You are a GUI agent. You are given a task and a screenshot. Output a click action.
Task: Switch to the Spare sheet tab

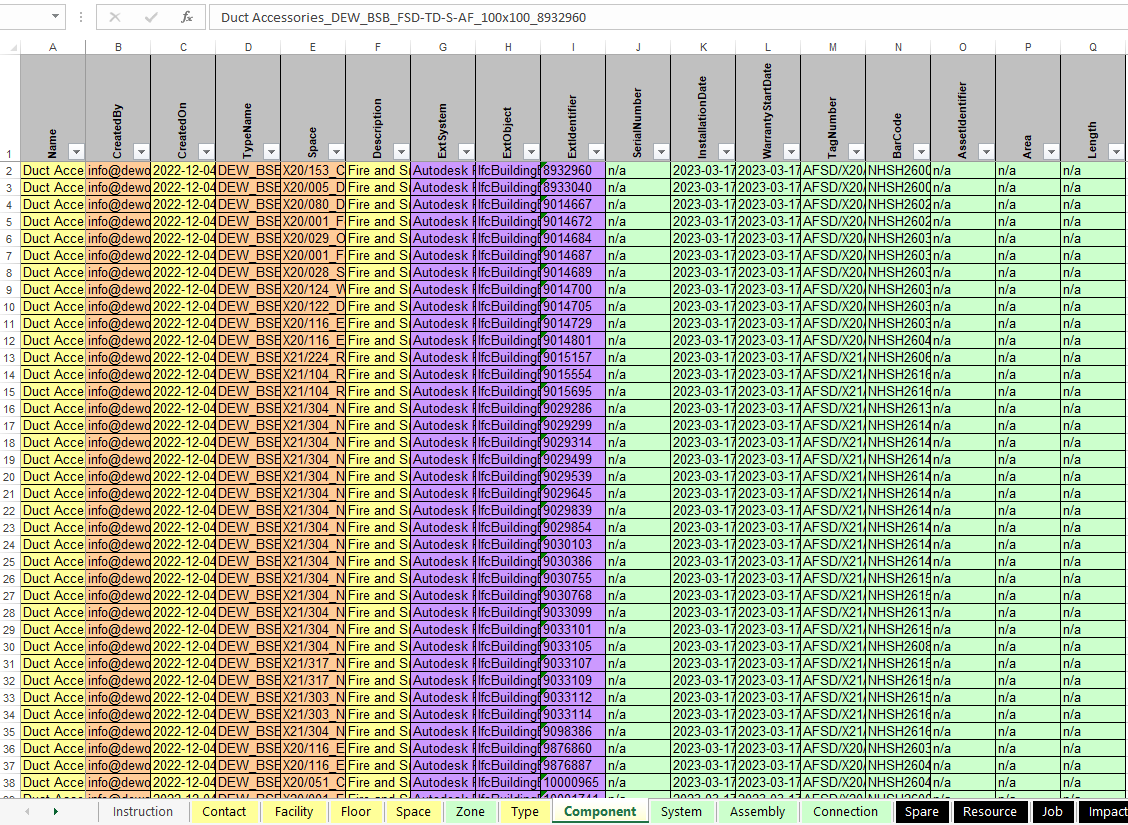click(x=922, y=811)
